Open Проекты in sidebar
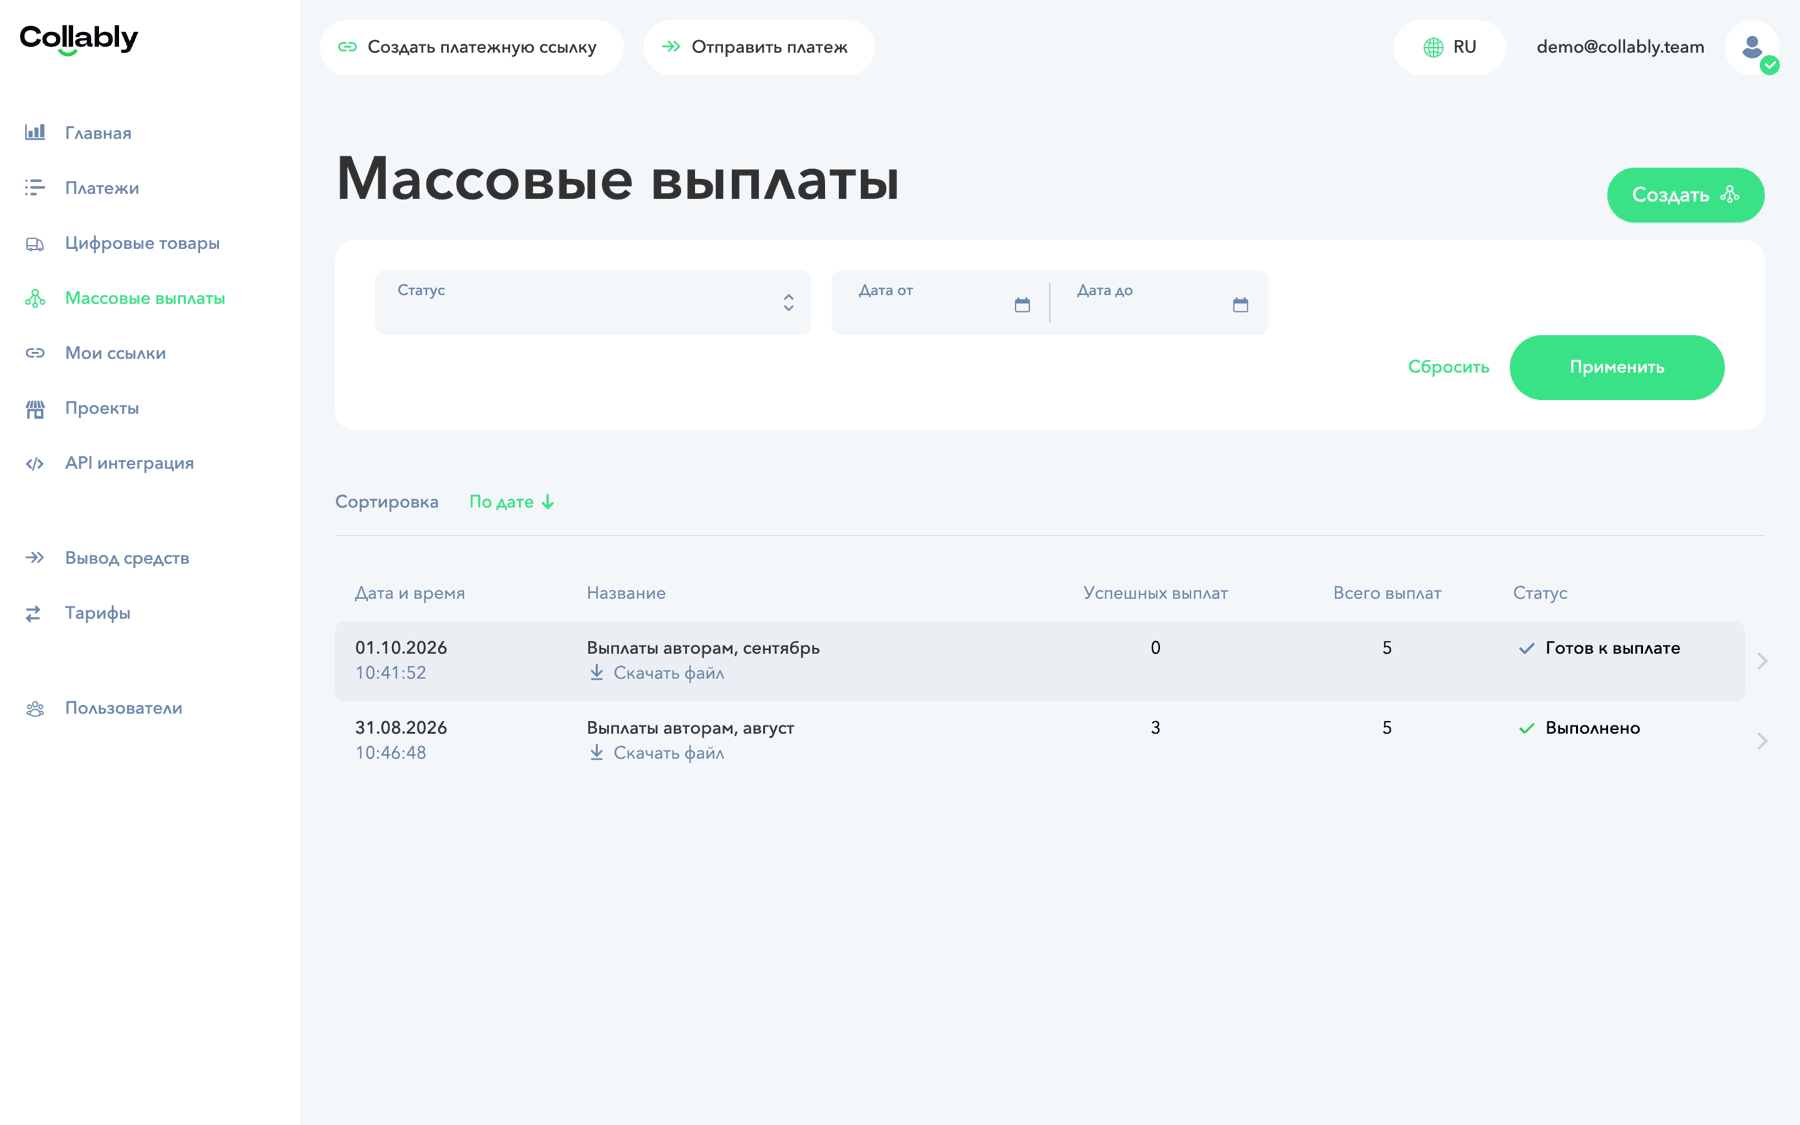This screenshot has height=1125, width=1800. pyautogui.click(x=102, y=408)
